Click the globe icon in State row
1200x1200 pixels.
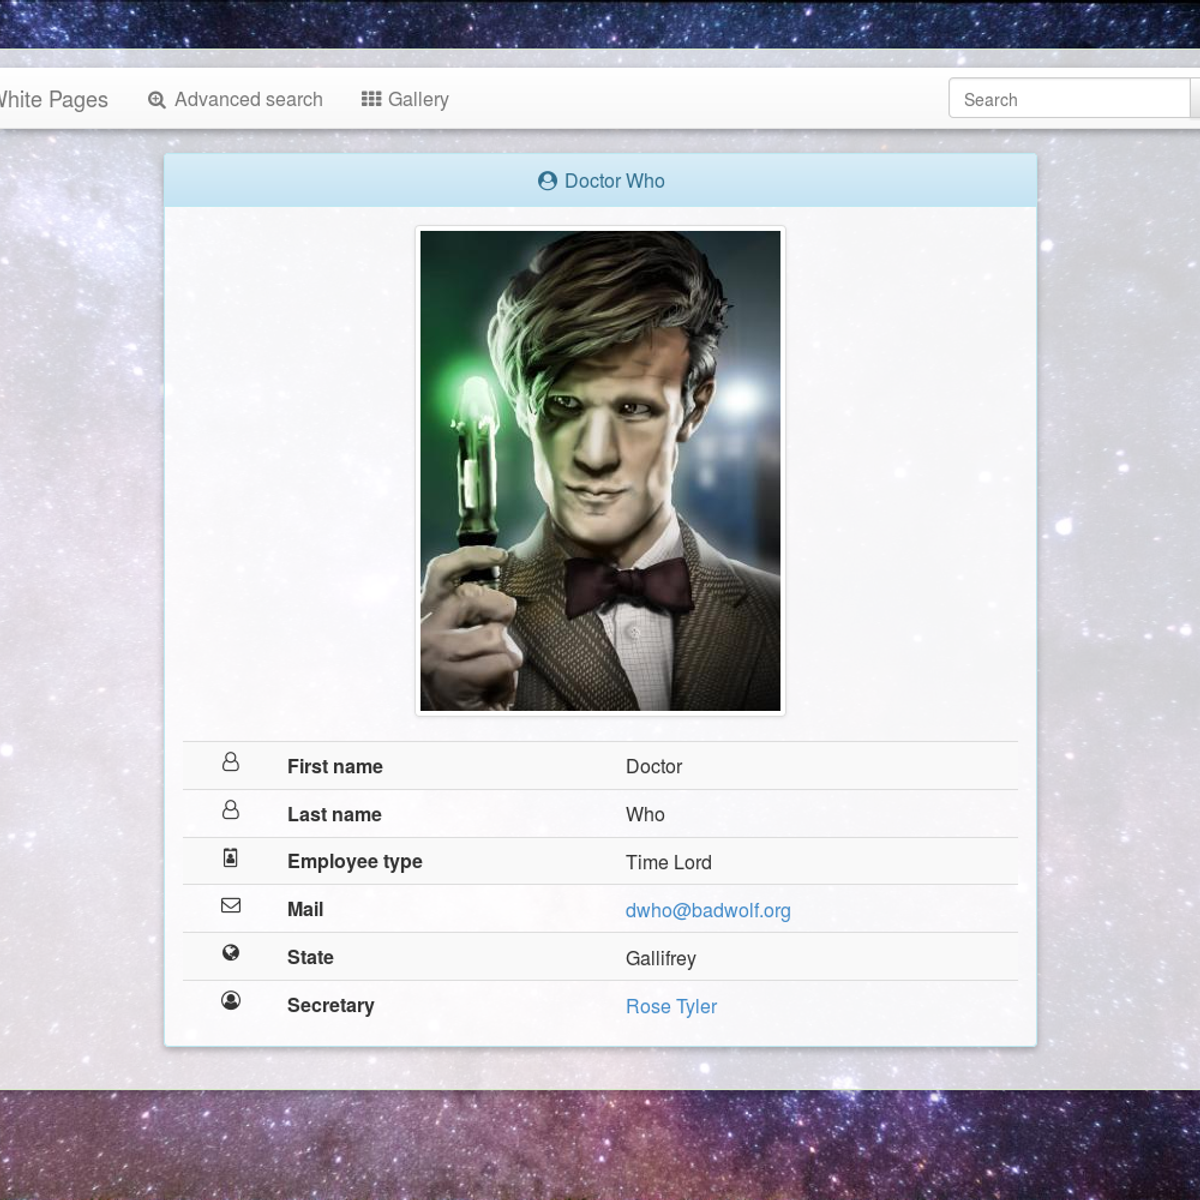pos(230,953)
